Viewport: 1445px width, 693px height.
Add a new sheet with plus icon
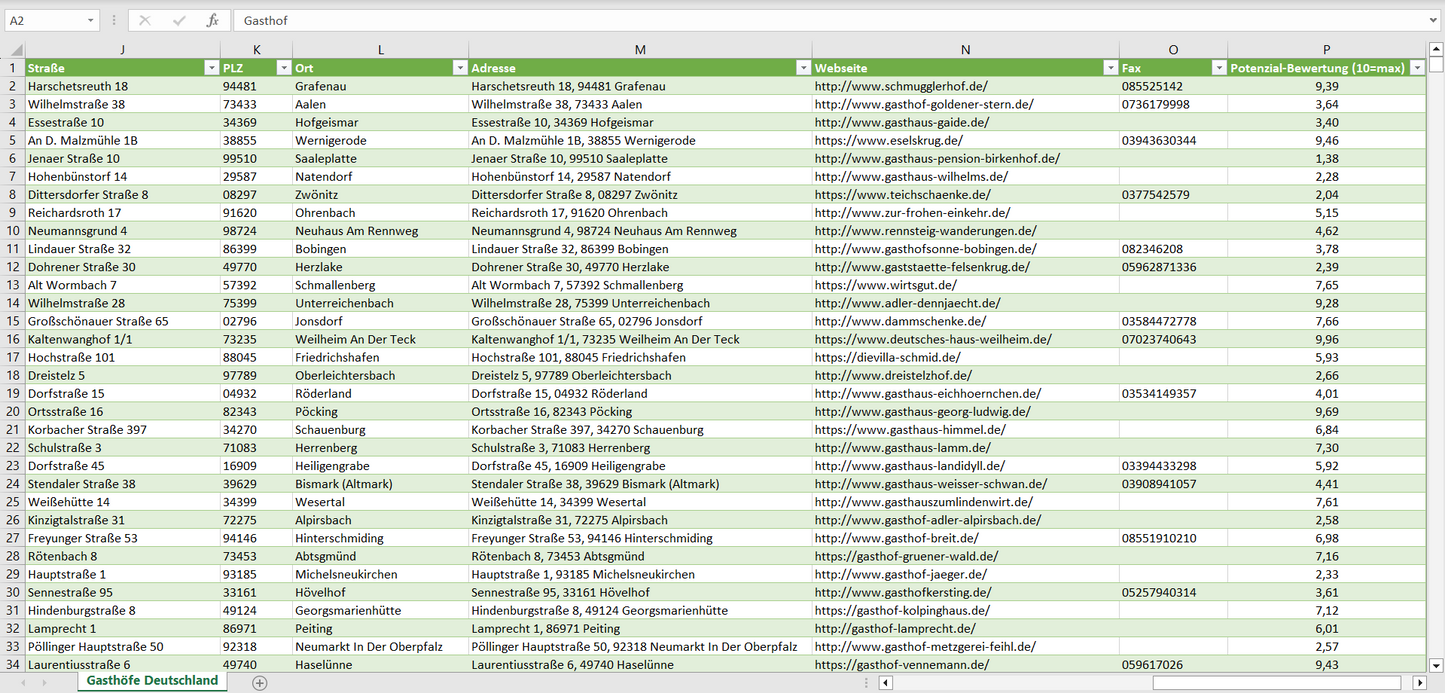(x=260, y=682)
